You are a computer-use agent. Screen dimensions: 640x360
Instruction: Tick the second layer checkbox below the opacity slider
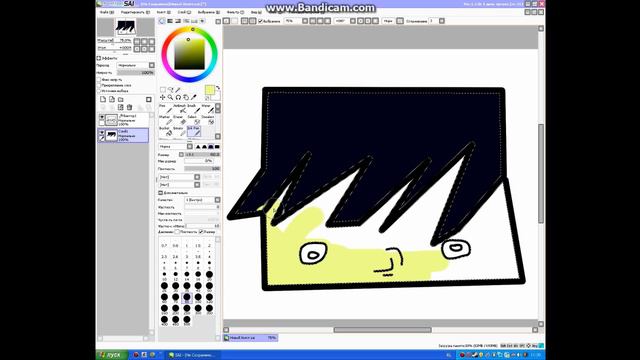point(99,85)
